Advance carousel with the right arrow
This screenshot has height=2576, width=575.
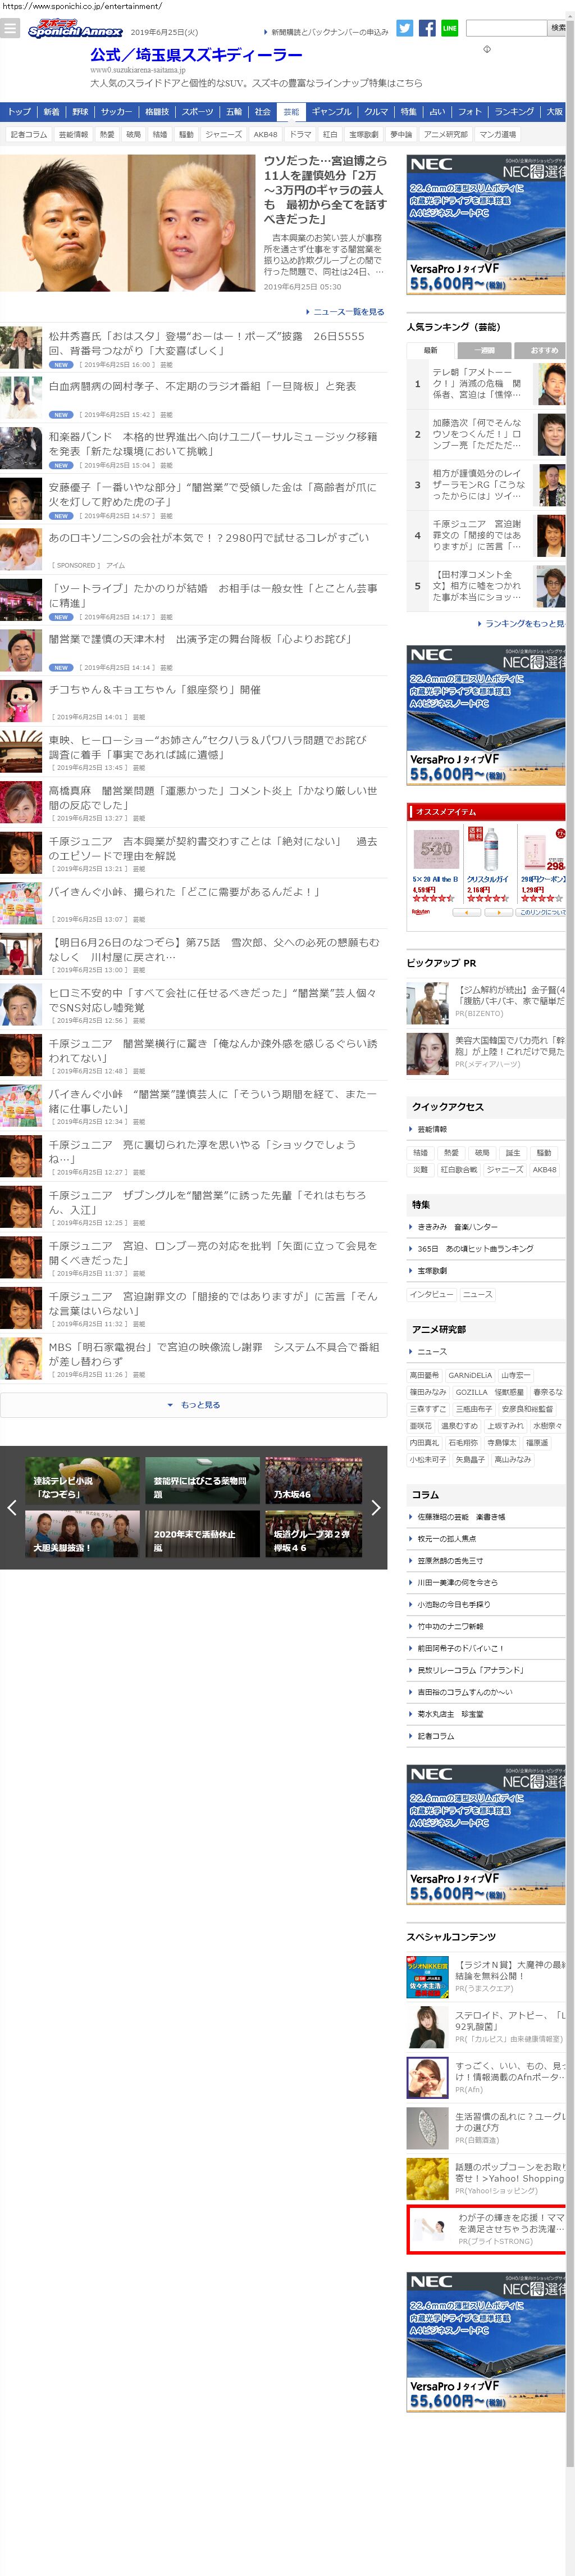(x=375, y=1507)
